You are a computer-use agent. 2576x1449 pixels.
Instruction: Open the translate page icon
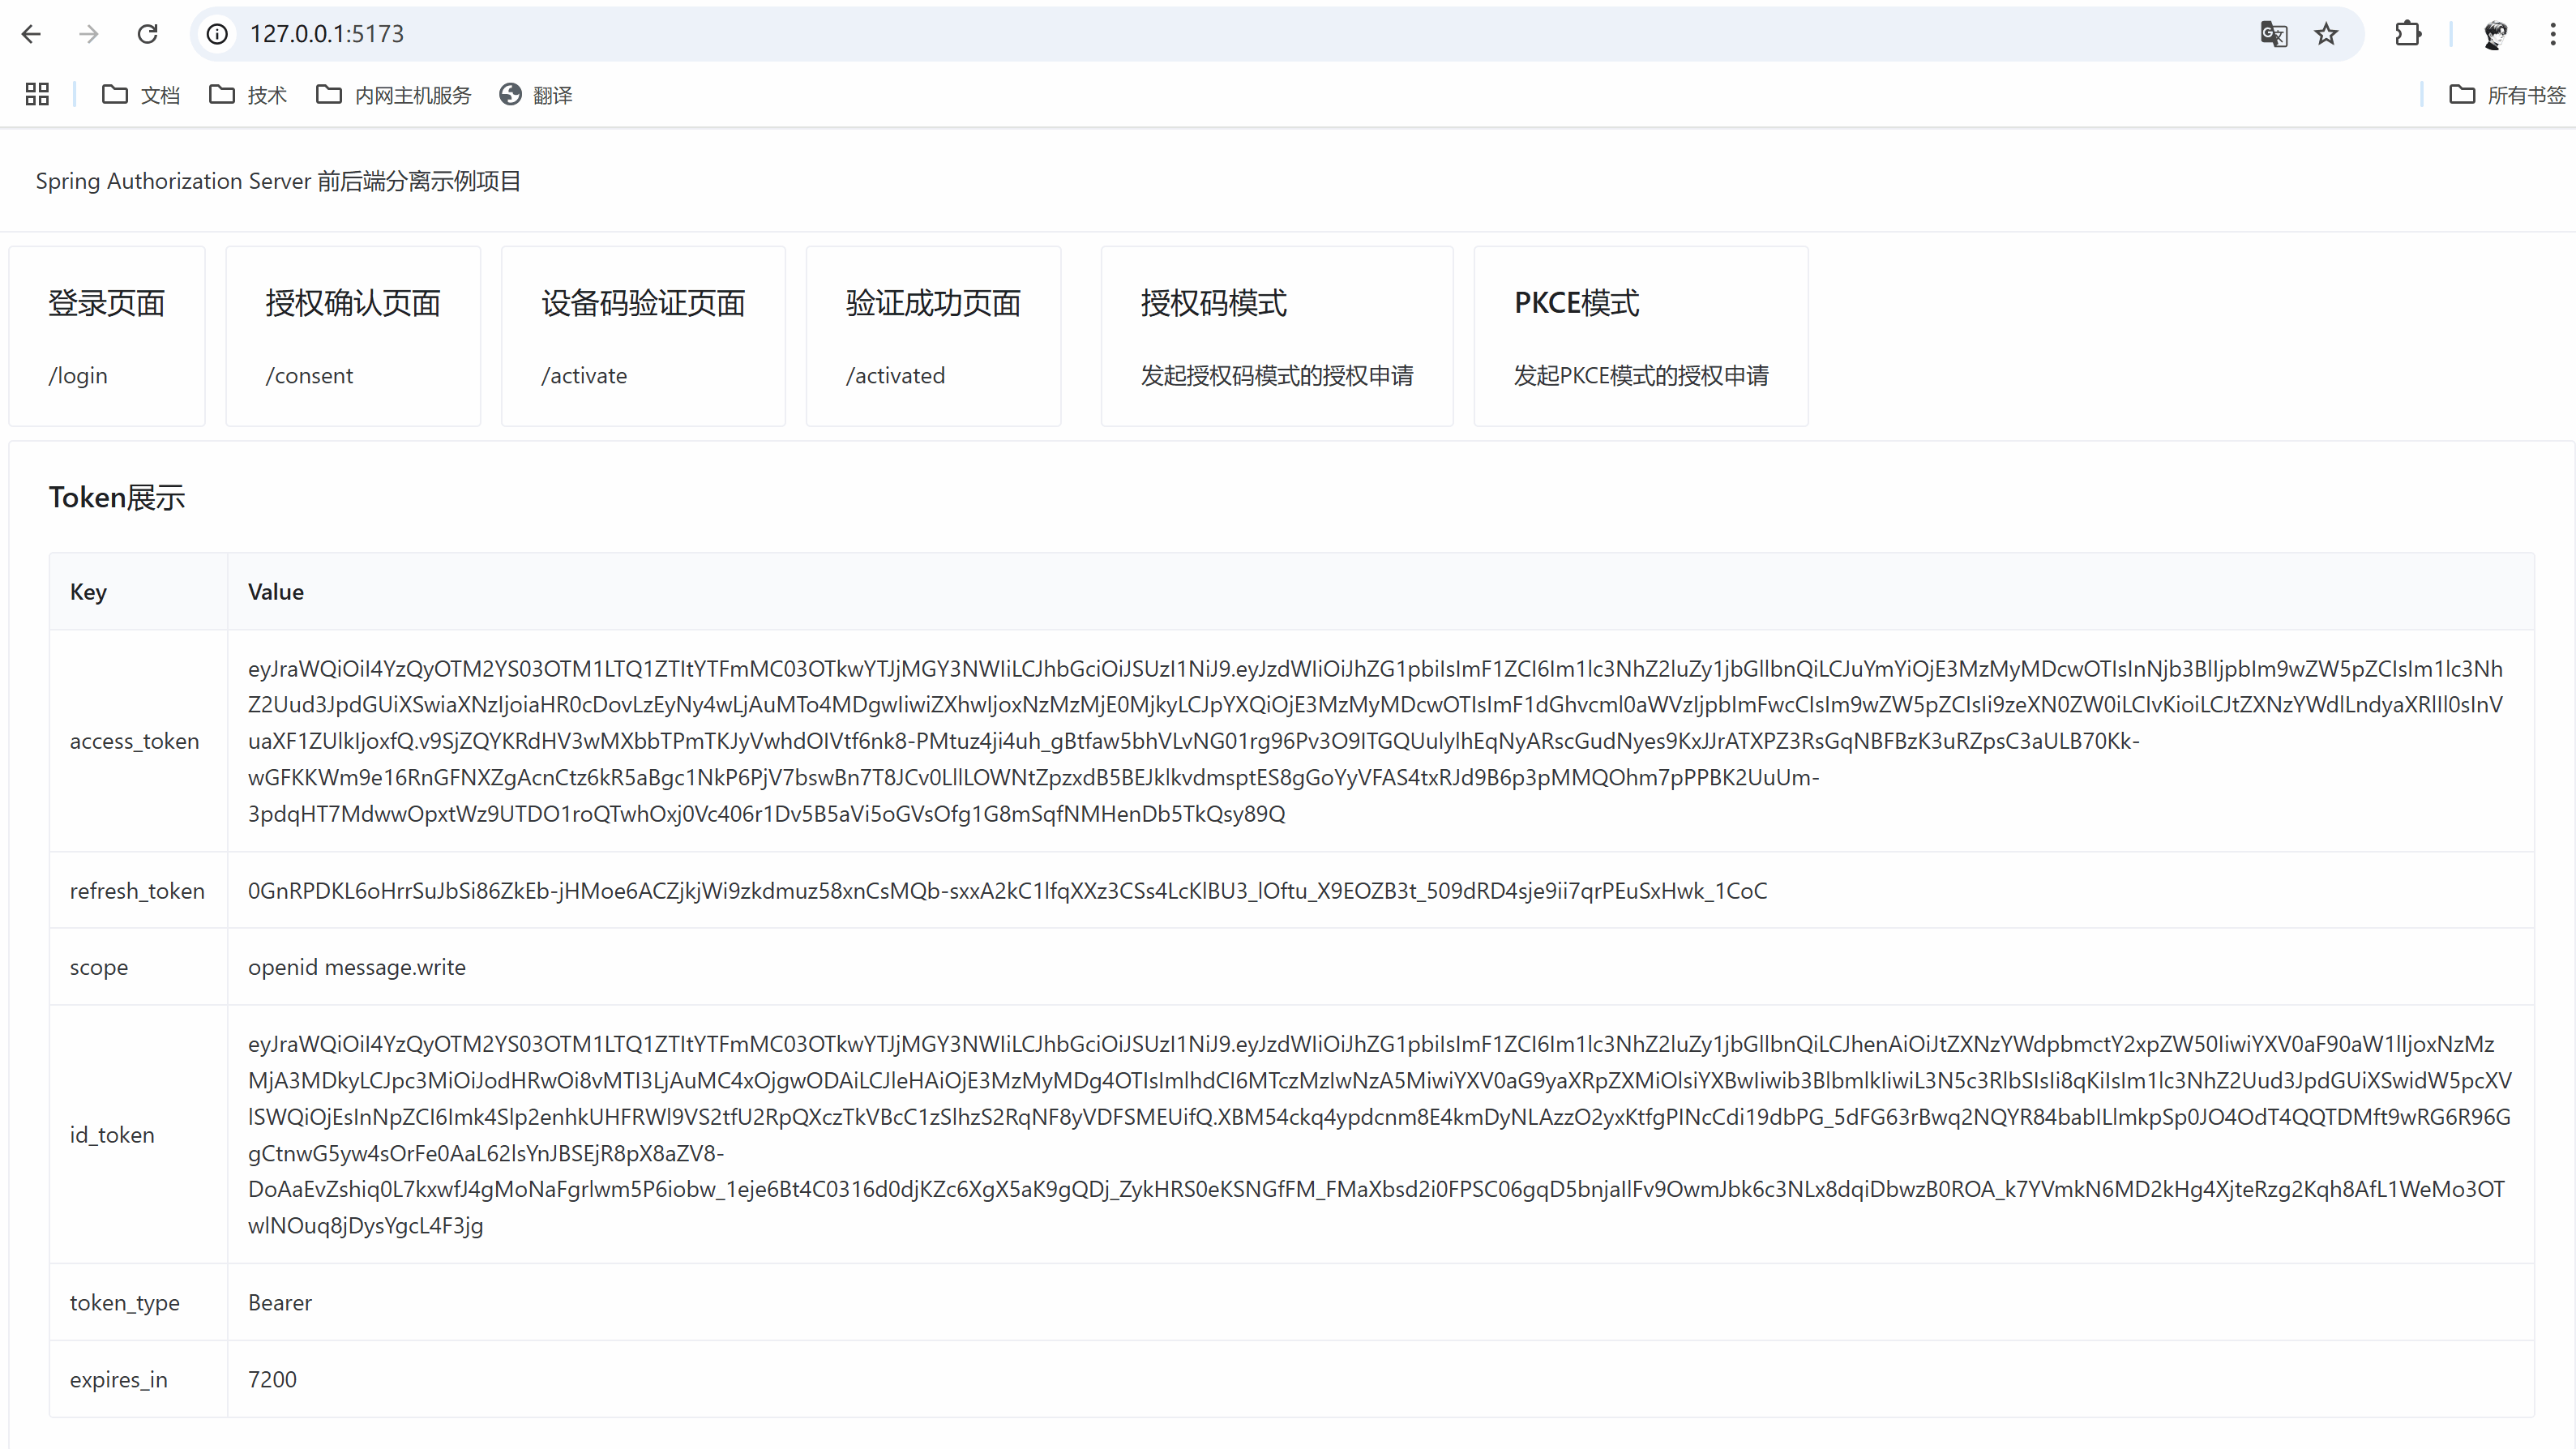click(2274, 34)
